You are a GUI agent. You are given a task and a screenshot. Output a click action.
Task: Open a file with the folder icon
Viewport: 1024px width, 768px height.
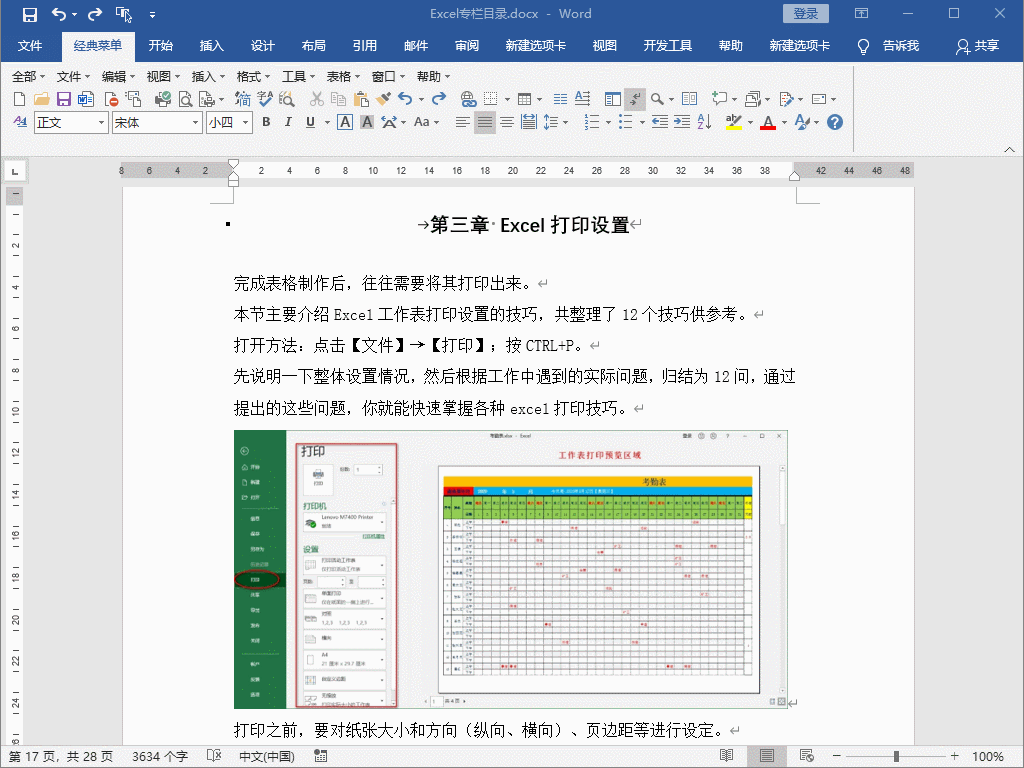click(42, 99)
